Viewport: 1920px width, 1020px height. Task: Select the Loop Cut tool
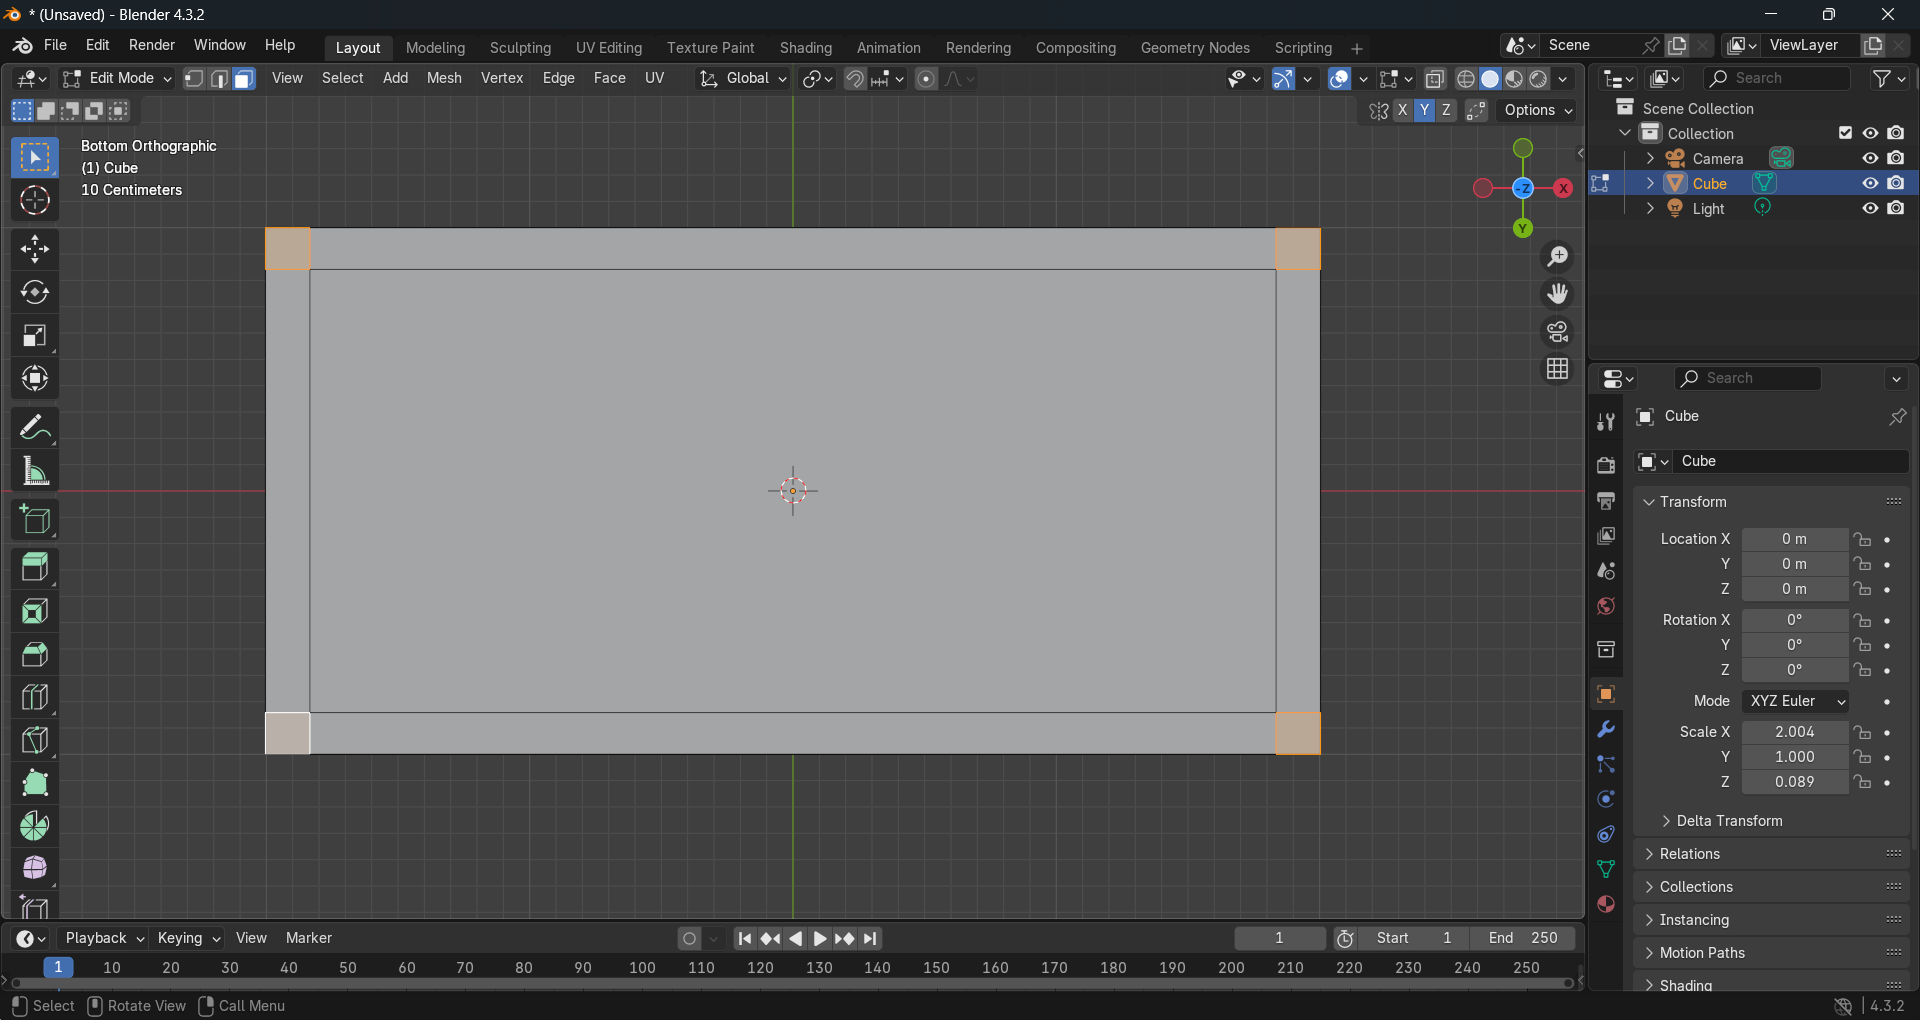pyautogui.click(x=35, y=697)
